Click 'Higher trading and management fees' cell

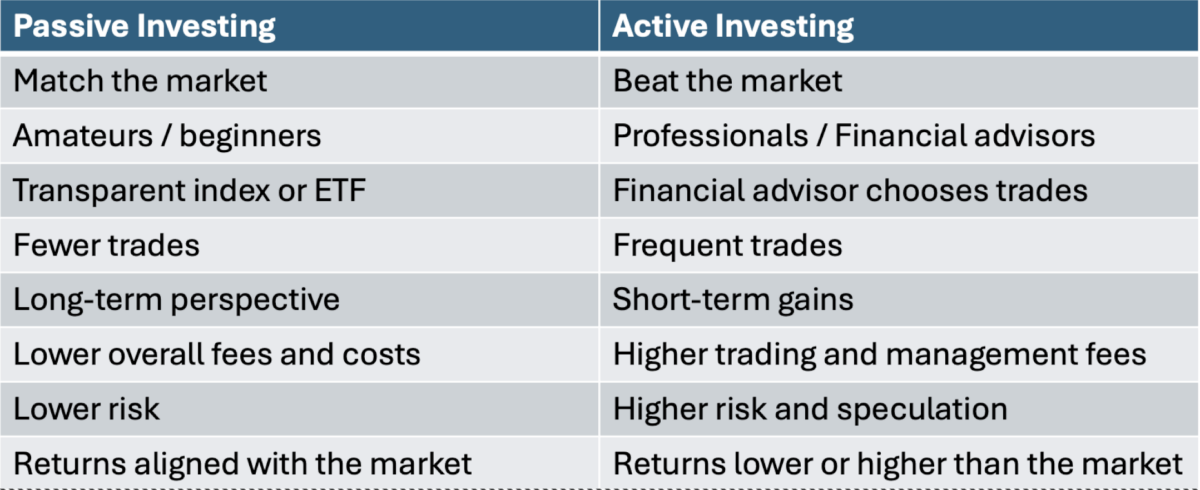(x=900, y=354)
